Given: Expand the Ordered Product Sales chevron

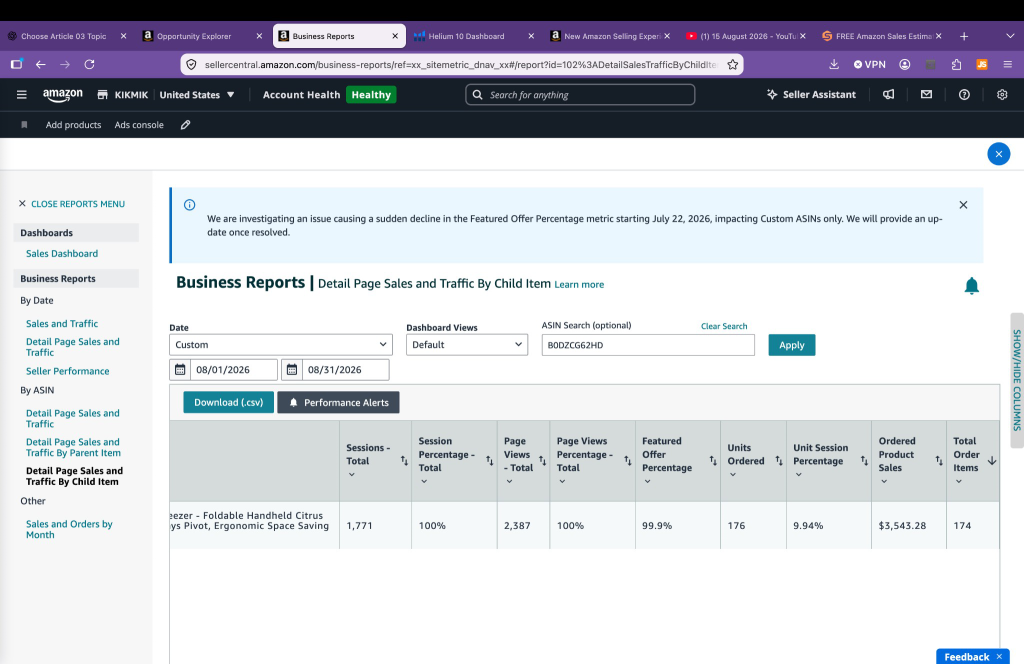Looking at the screenshot, I should click(x=884, y=481).
